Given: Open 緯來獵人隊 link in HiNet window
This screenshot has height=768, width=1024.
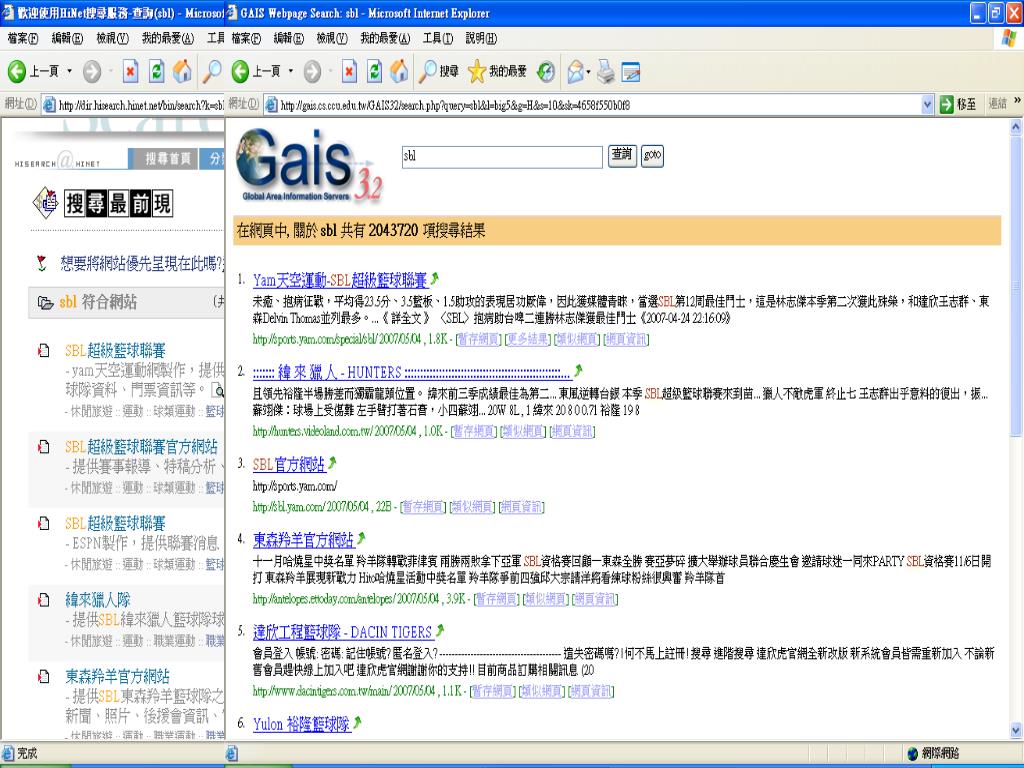Looking at the screenshot, I should click(97, 600).
